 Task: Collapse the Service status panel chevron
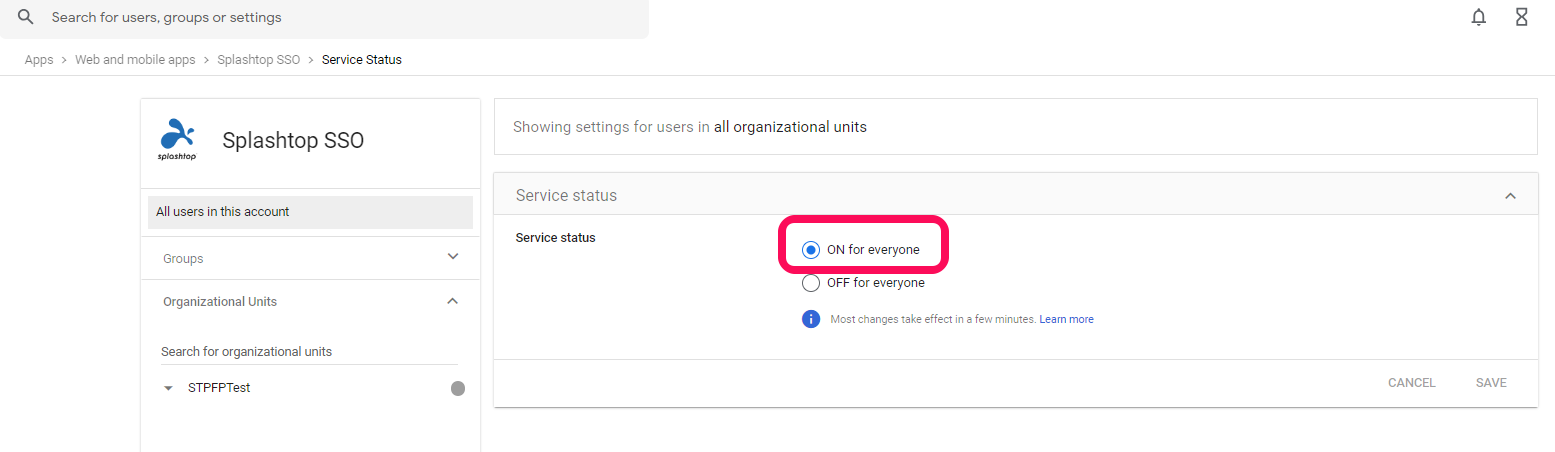[x=1510, y=196]
